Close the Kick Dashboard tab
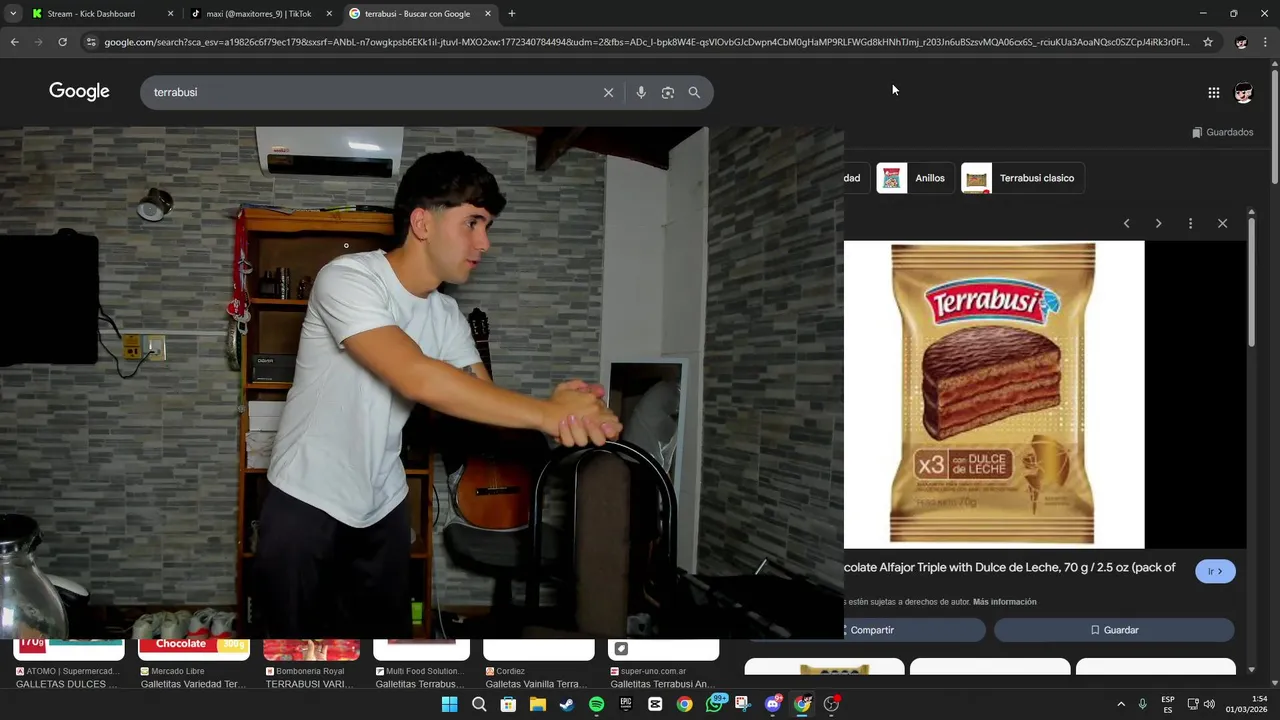 (170, 14)
